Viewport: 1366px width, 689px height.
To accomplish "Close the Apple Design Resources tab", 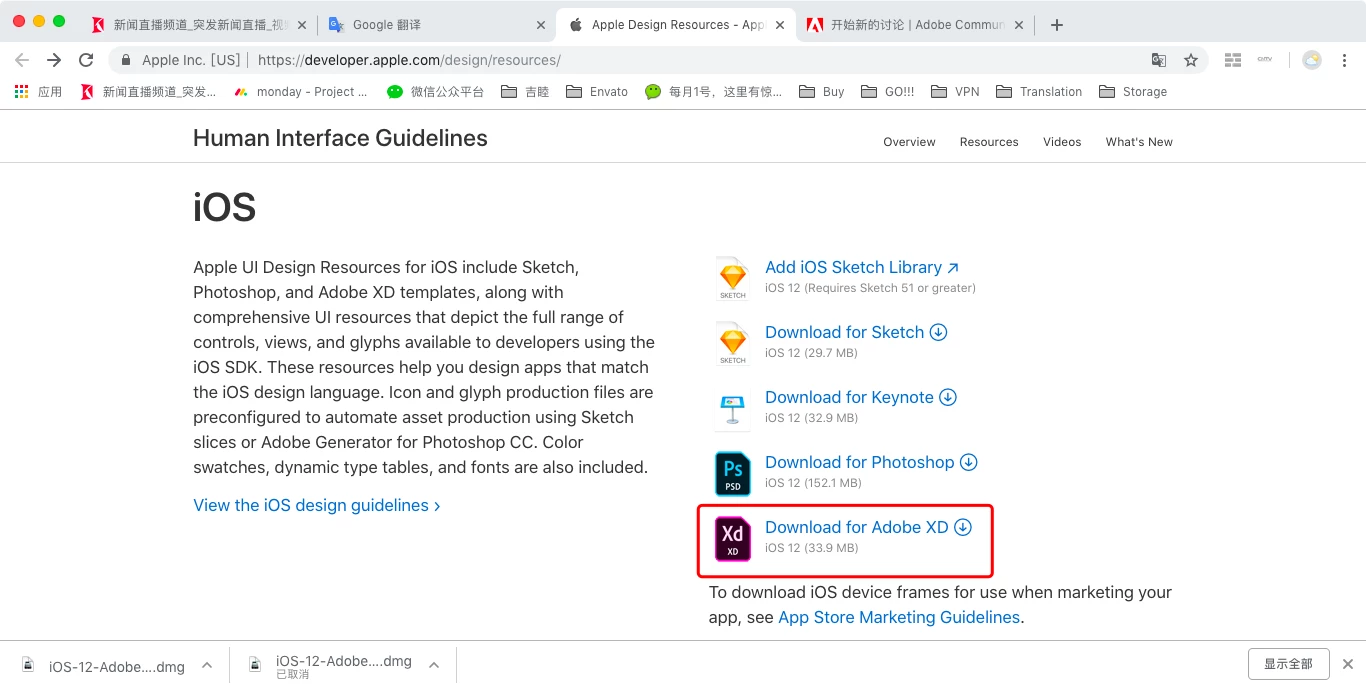I will coord(780,25).
